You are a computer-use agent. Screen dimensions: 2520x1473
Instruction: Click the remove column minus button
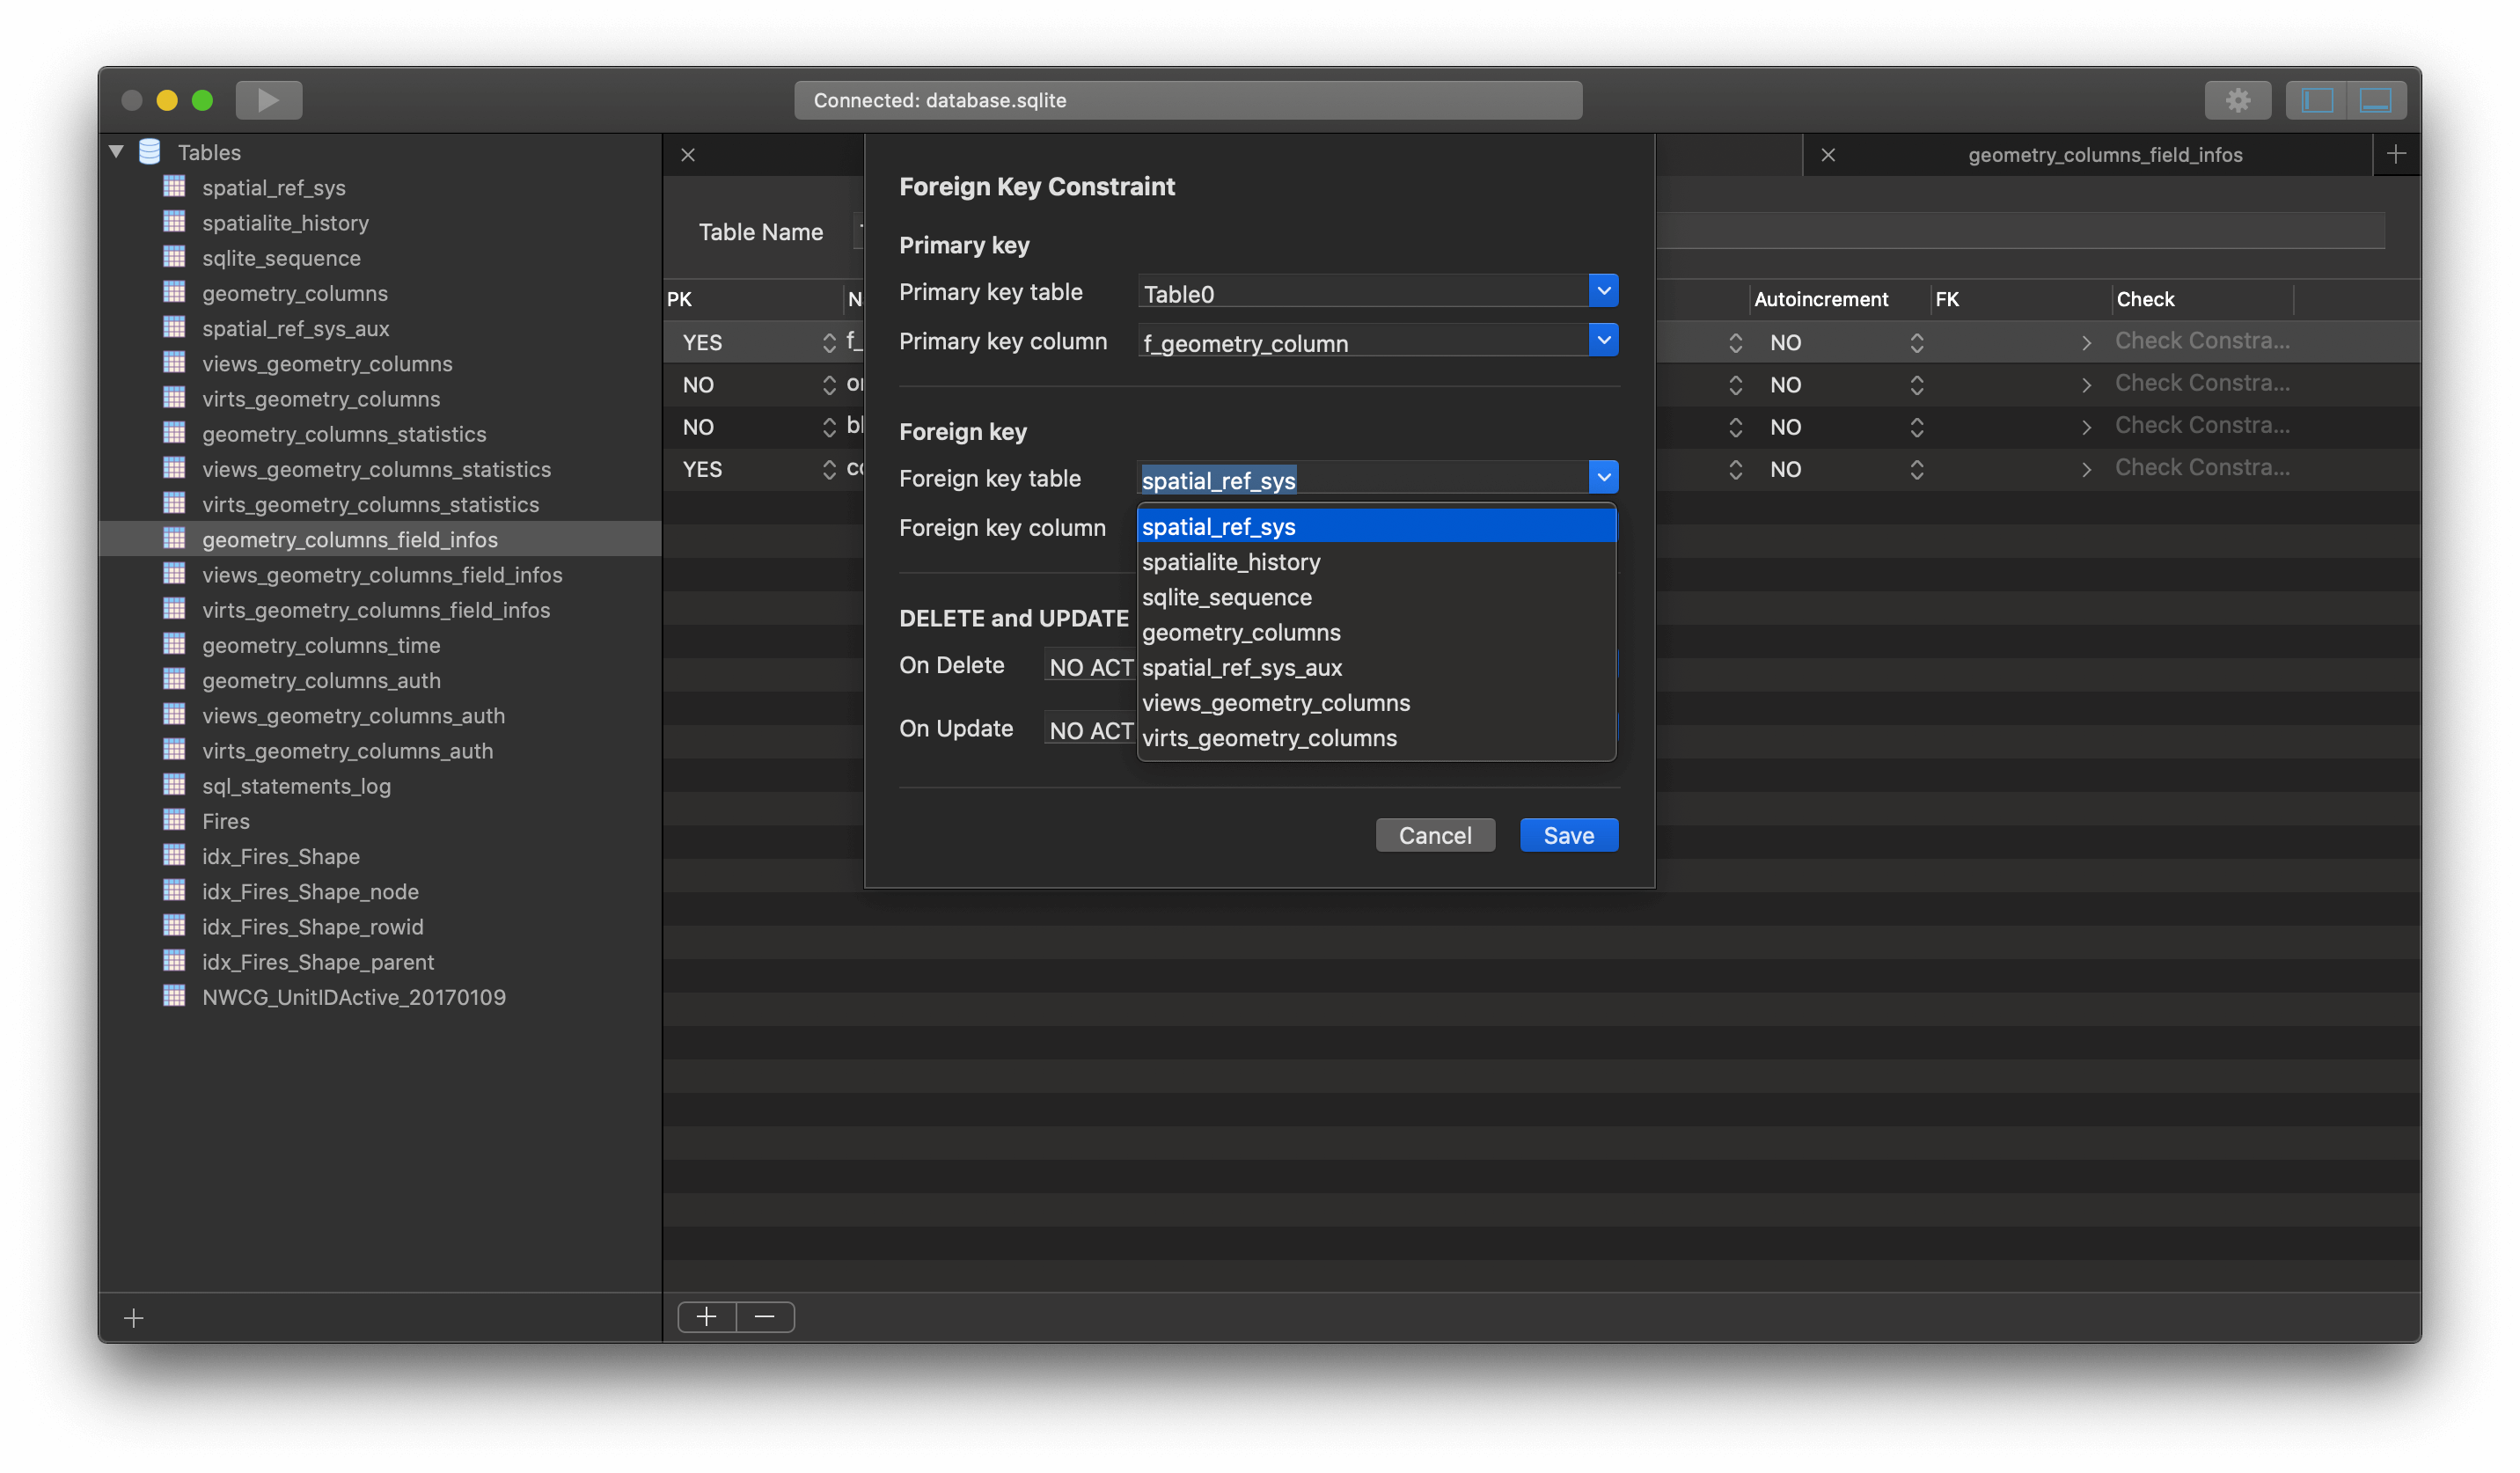(x=765, y=1317)
